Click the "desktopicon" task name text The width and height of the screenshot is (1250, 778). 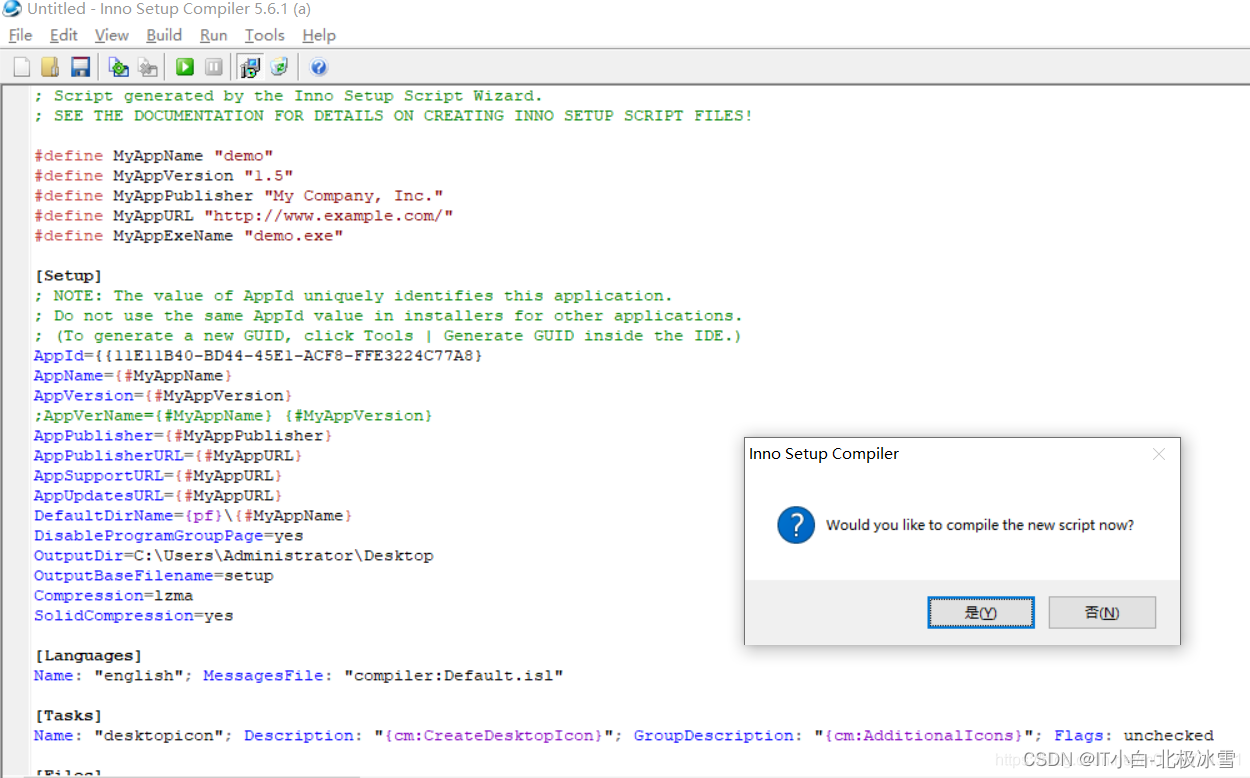(x=159, y=736)
